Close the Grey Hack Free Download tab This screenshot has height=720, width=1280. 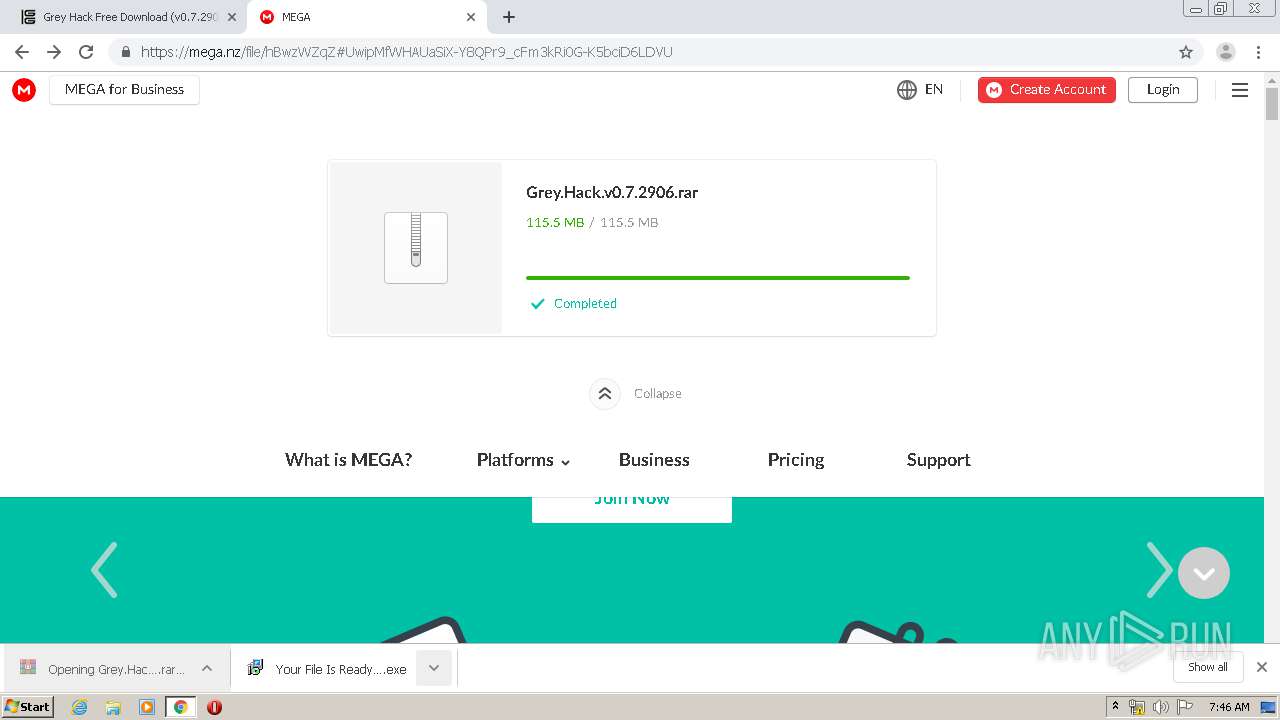[232, 17]
